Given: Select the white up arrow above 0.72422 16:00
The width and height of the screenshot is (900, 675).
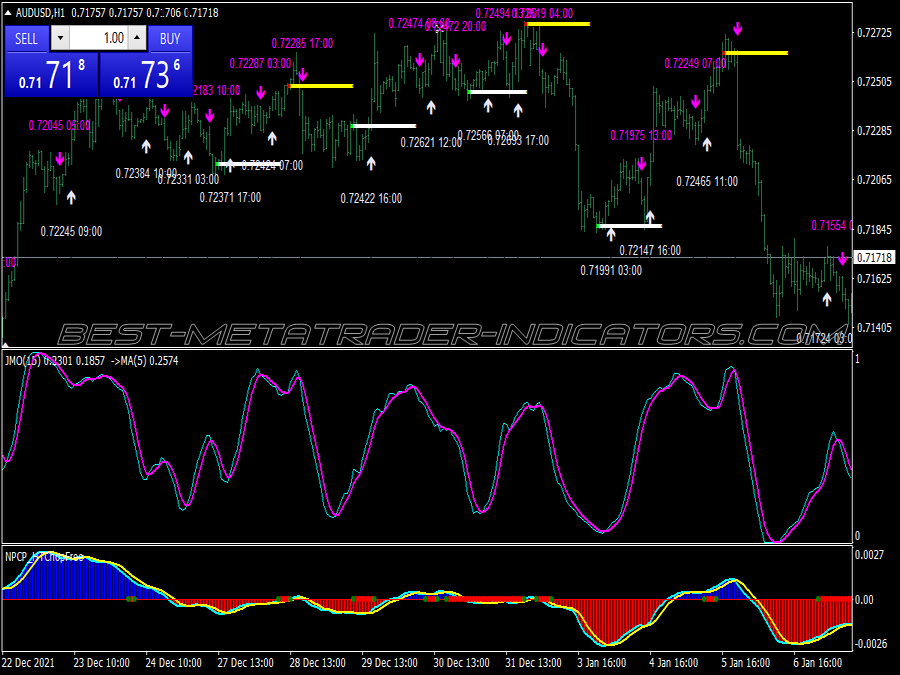Looking at the screenshot, I should (x=371, y=164).
